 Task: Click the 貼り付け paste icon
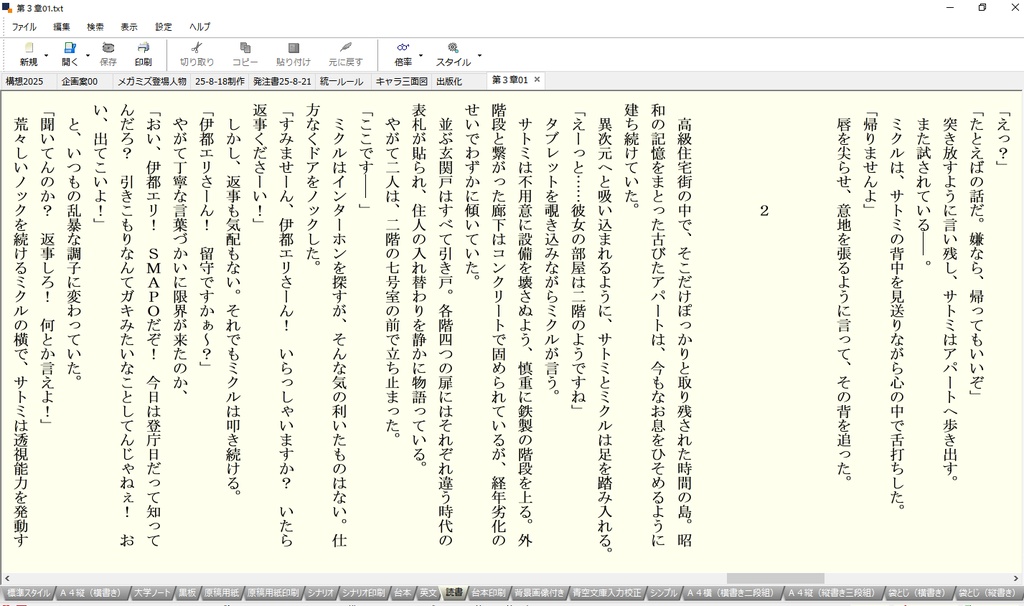pos(293,48)
